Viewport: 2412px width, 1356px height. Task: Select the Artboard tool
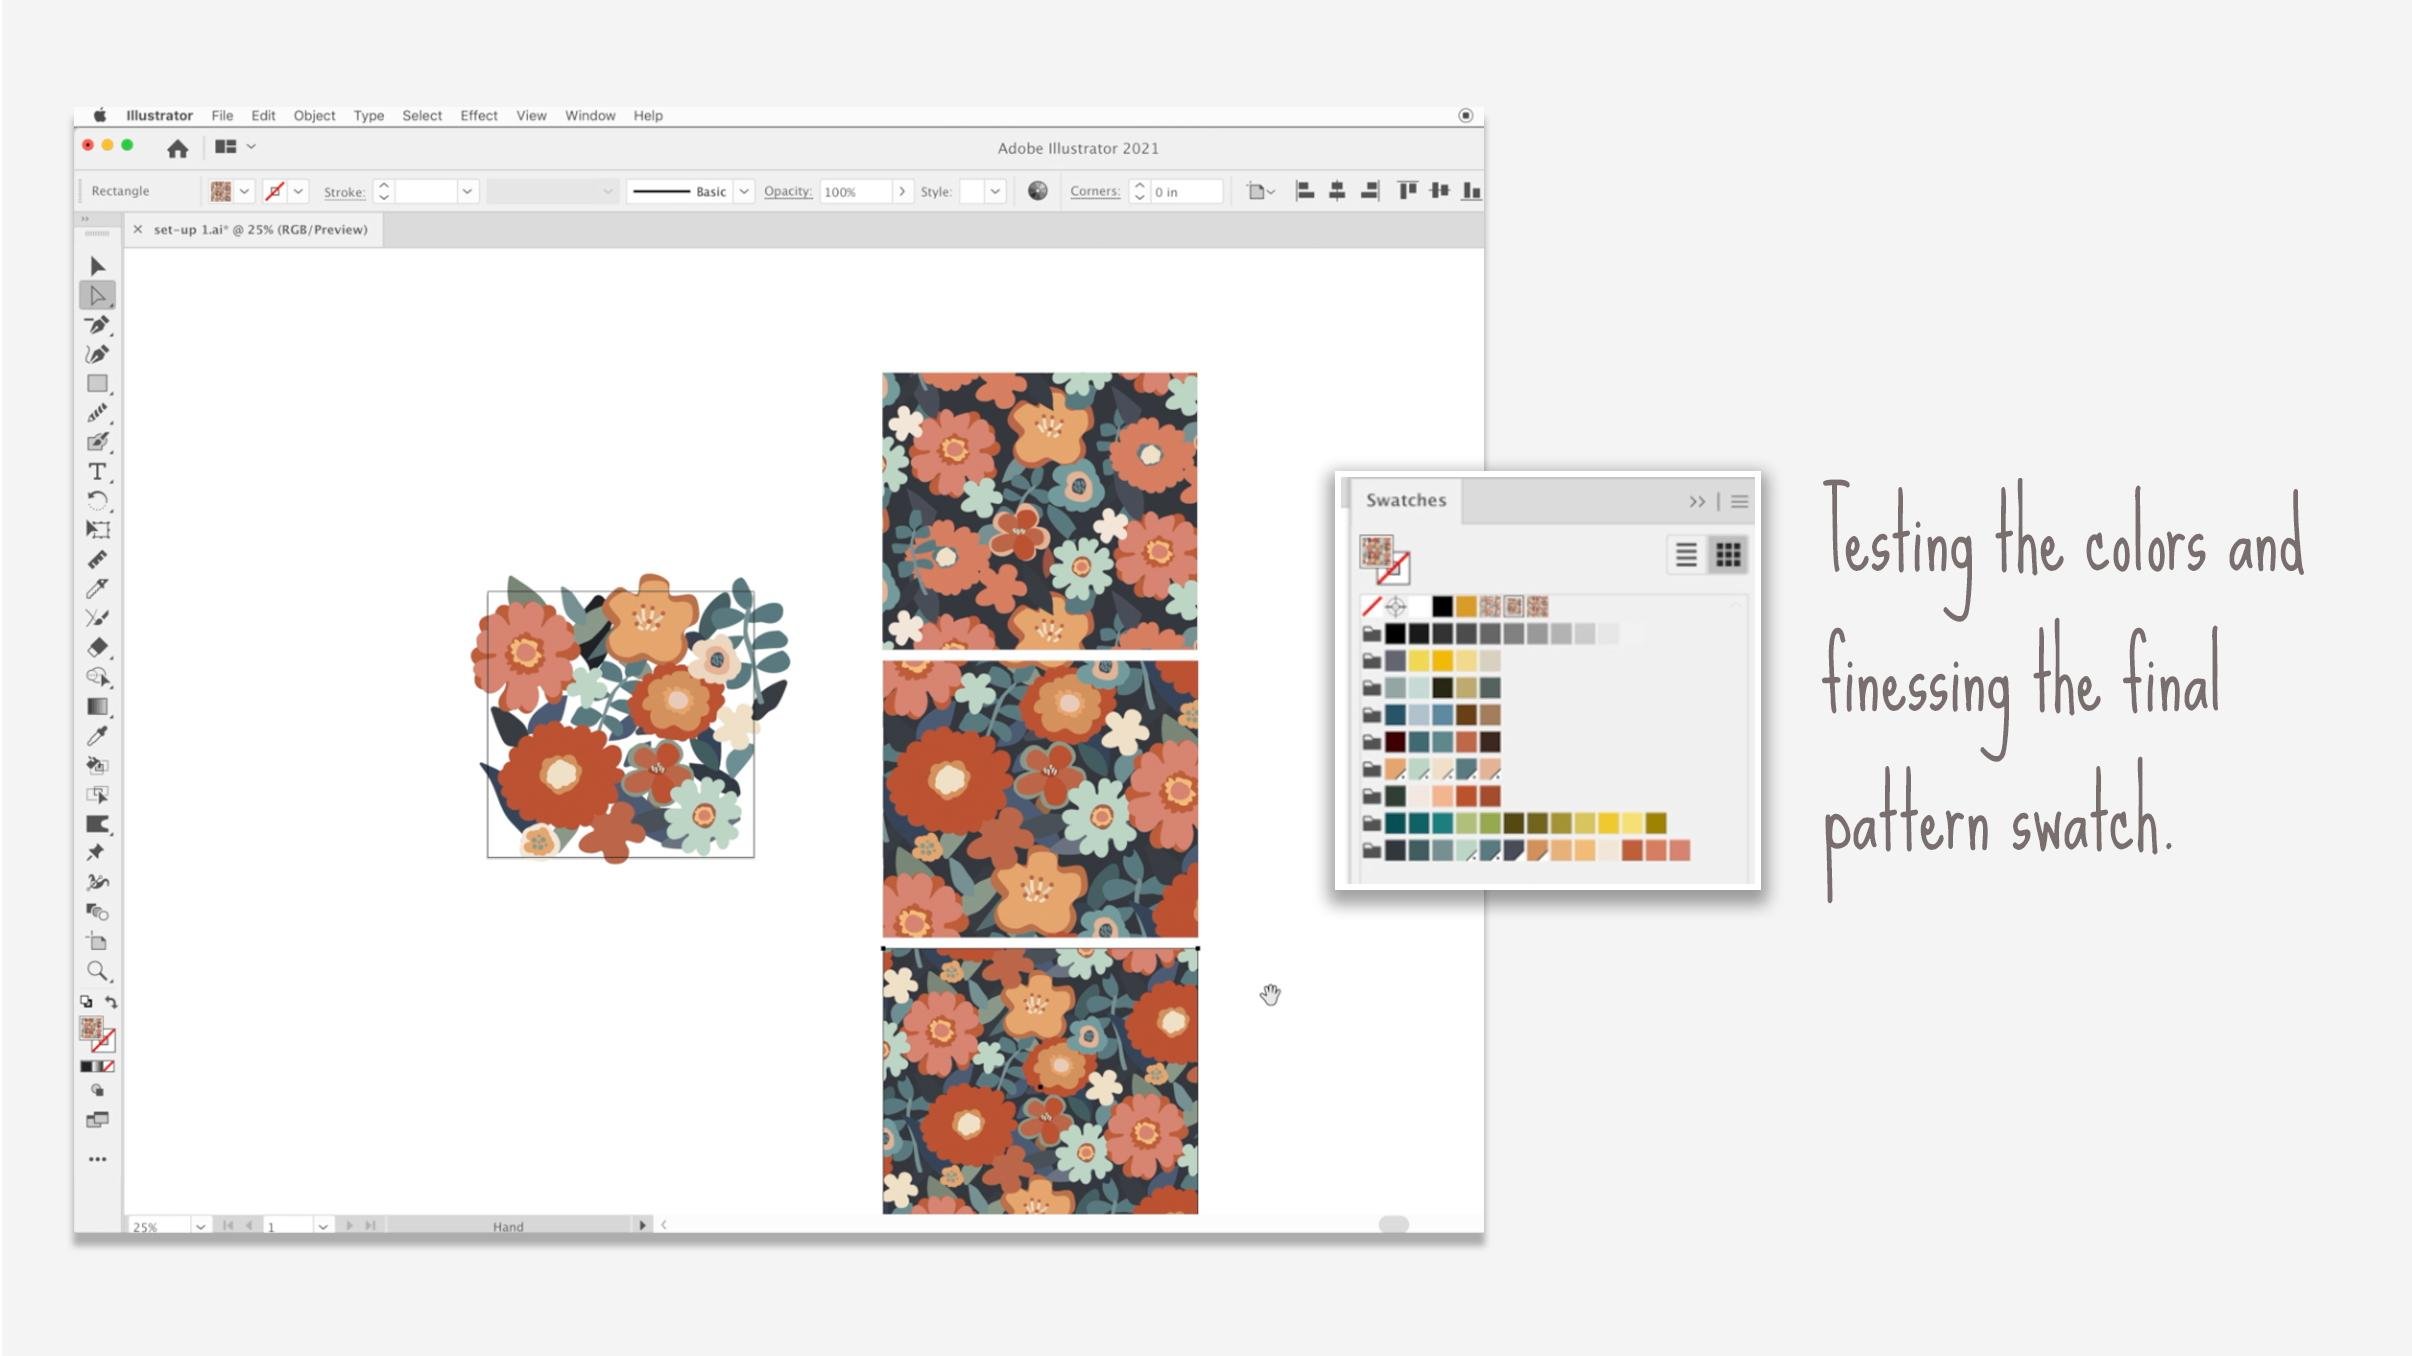(x=97, y=941)
